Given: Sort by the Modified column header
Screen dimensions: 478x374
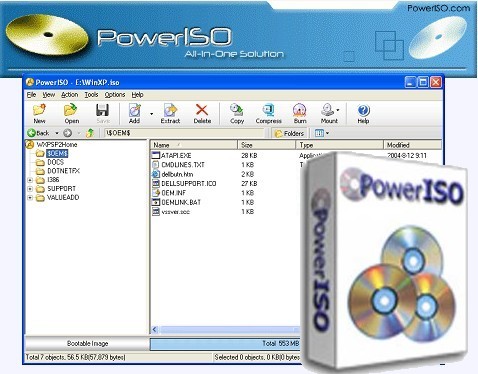Looking at the screenshot, I should (413, 145).
